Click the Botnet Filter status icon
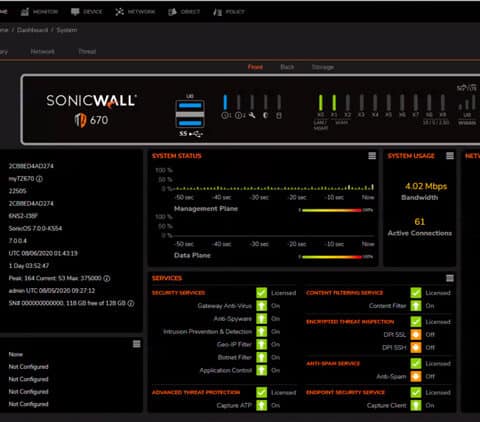Image resolution: width=480 pixels, height=422 pixels. pyautogui.click(x=262, y=357)
